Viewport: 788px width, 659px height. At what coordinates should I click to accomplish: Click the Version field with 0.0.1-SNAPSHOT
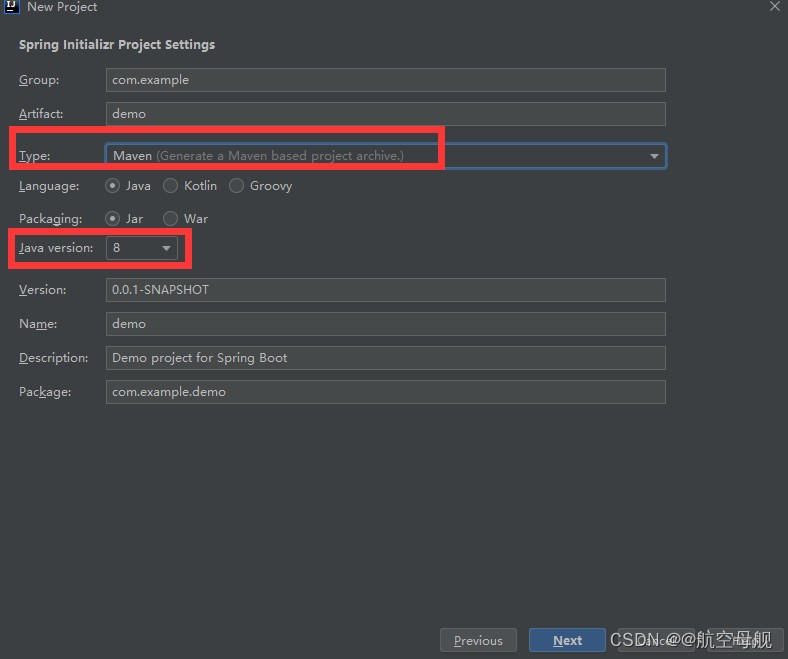coord(385,290)
